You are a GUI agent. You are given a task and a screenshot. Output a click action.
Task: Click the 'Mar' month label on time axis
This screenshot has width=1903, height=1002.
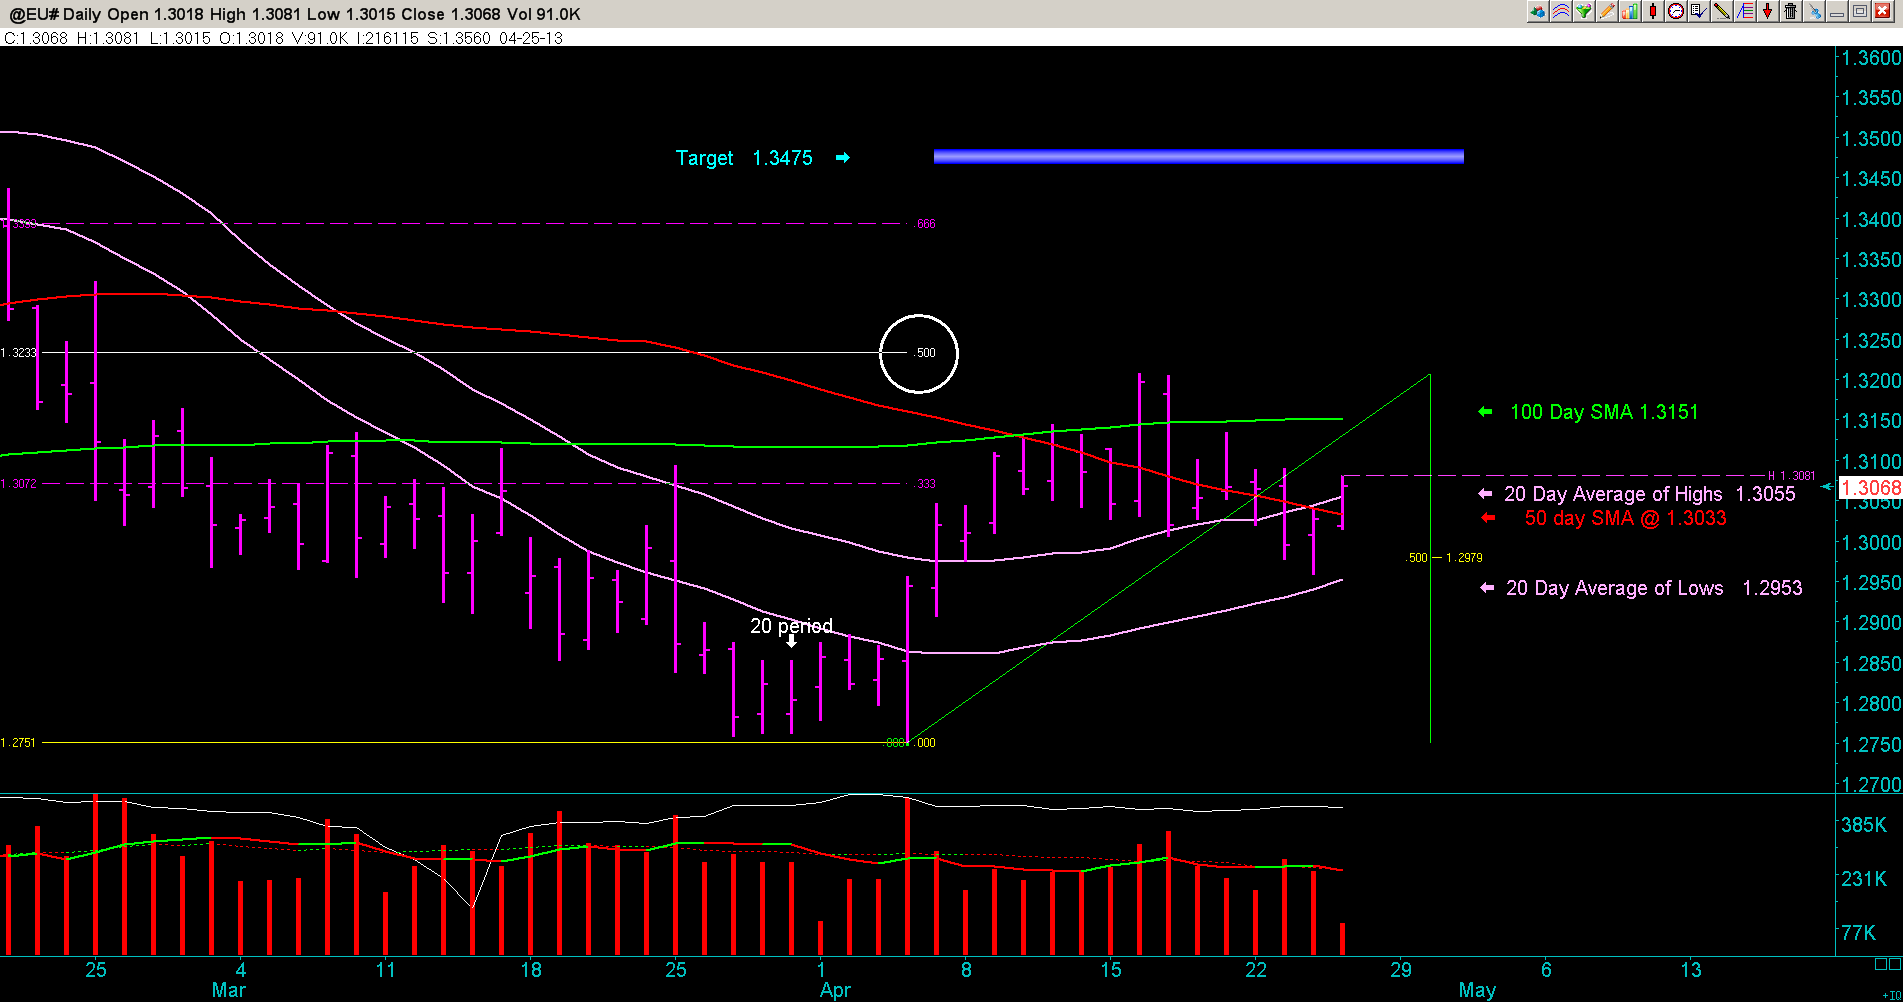click(x=229, y=990)
